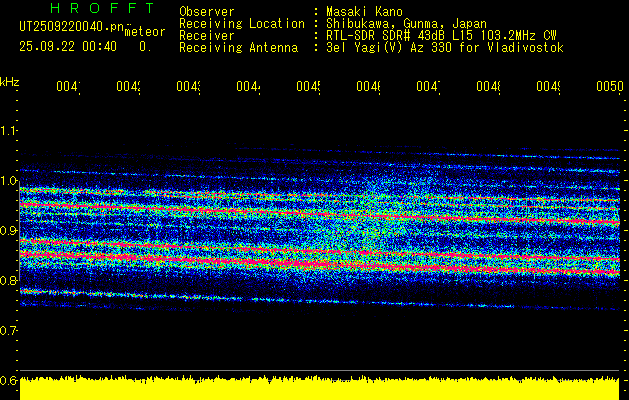Select the 3el Yagi antenna description

(444, 47)
